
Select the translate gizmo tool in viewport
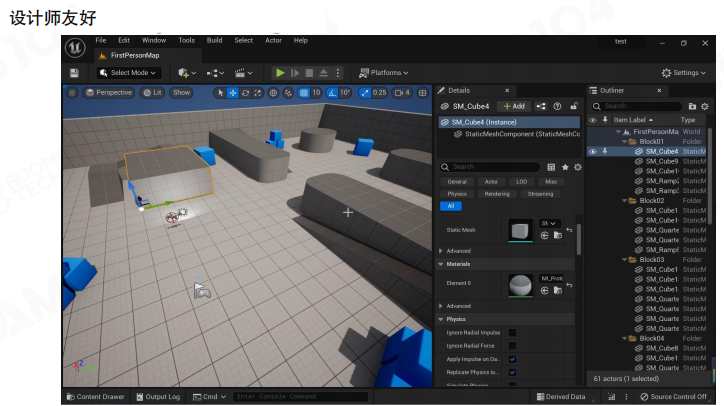click(234, 93)
